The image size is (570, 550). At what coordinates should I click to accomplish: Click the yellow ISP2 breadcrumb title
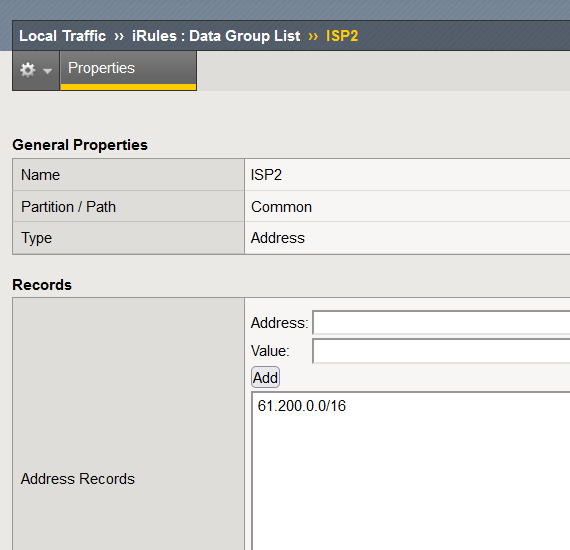coord(342,36)
